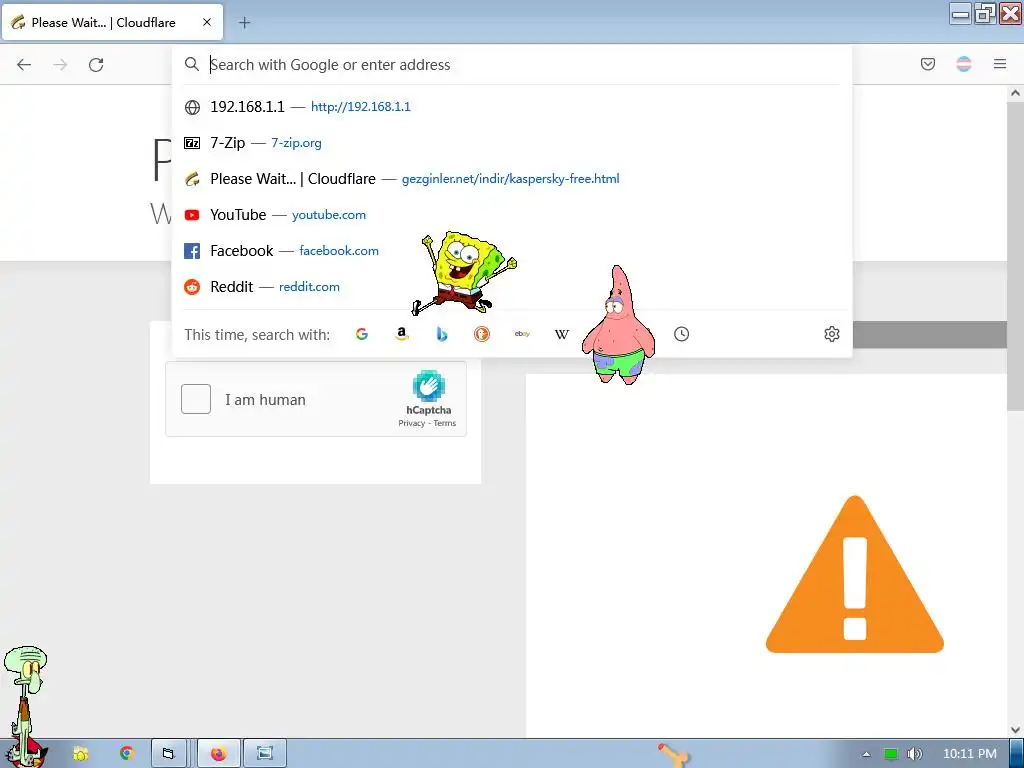Open the green network tray icon
Image resolution: width=1024 pixels, height=768 pixels.
click(891, 754)
